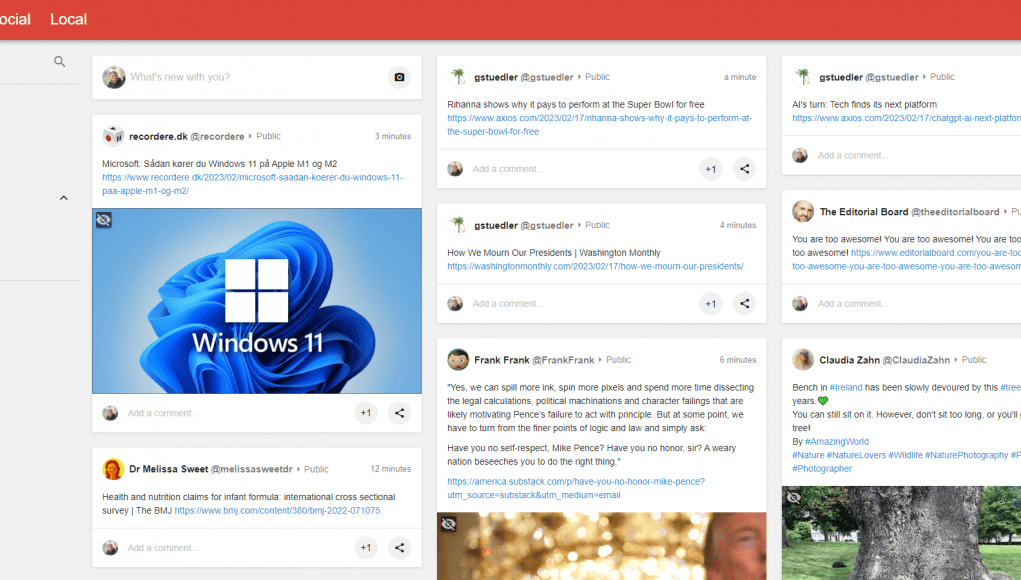This screenshot has width=1021, height=580.
Task: Click +1 on the Rihanna Super Bowl post
Action: 710,169
